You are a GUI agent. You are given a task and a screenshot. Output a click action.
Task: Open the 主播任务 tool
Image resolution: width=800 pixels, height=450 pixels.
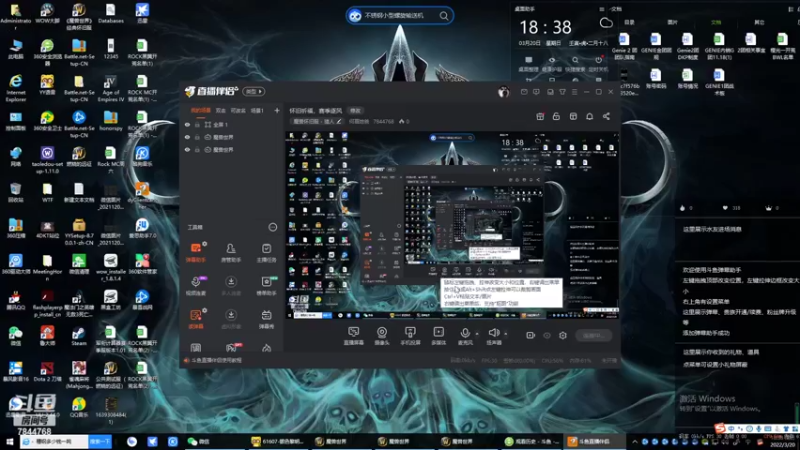tap(266, 253)
